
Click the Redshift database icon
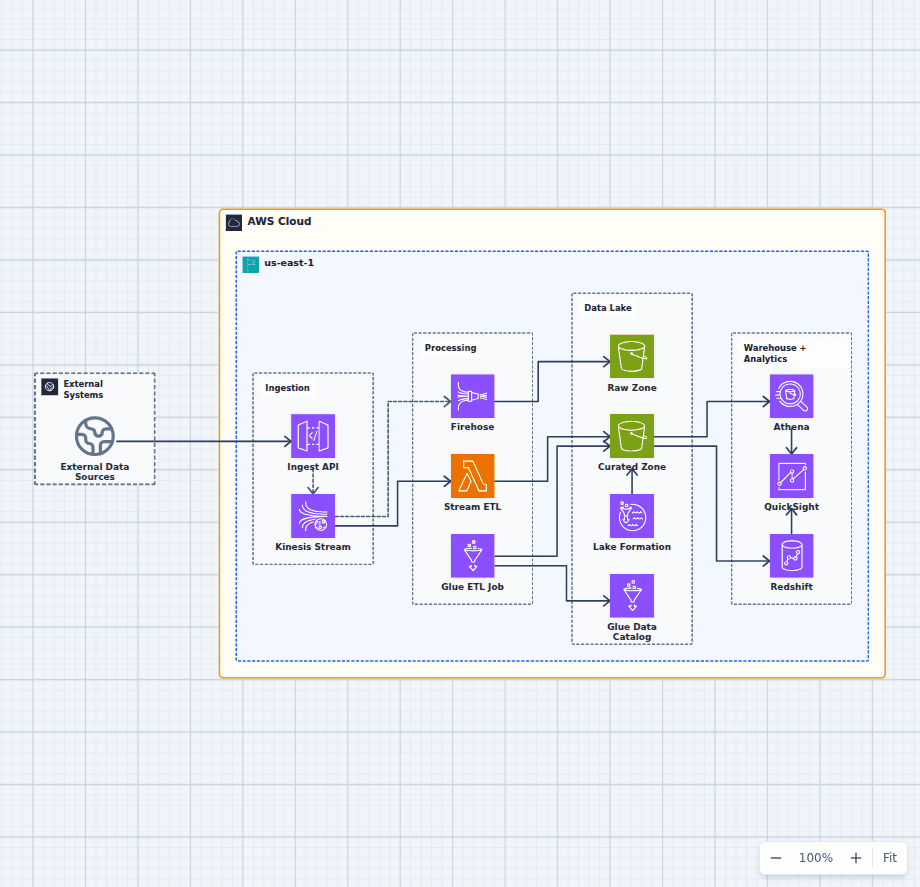click(x=792, y=556)
